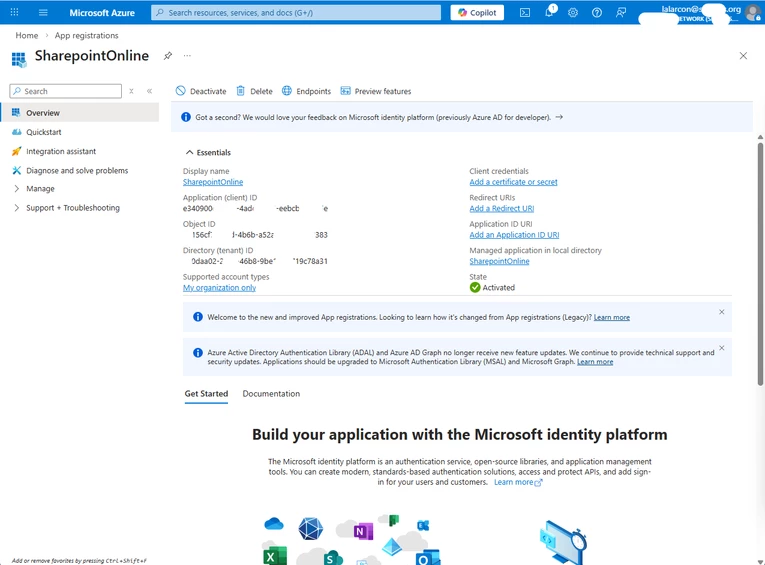Open the Azure apps grid launcher
This screenshot has width=765, height=565.
point(15,12)
